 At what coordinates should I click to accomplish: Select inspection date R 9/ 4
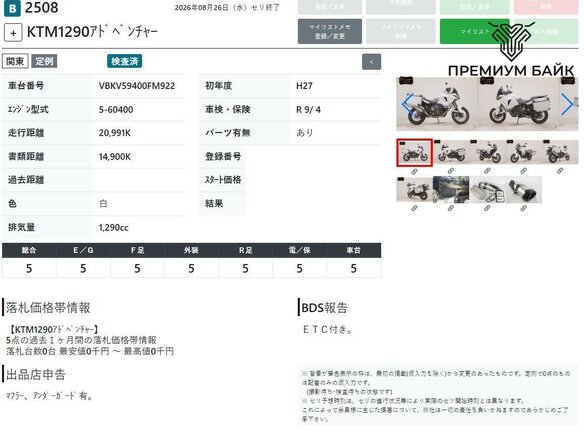(x=308, y=110)
